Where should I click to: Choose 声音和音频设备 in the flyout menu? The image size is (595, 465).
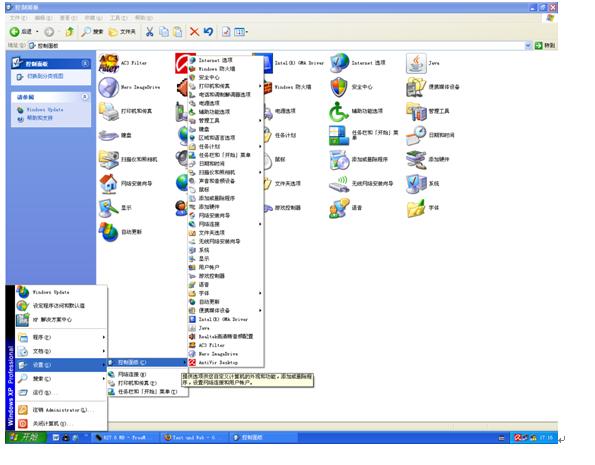tap(225, 181)
